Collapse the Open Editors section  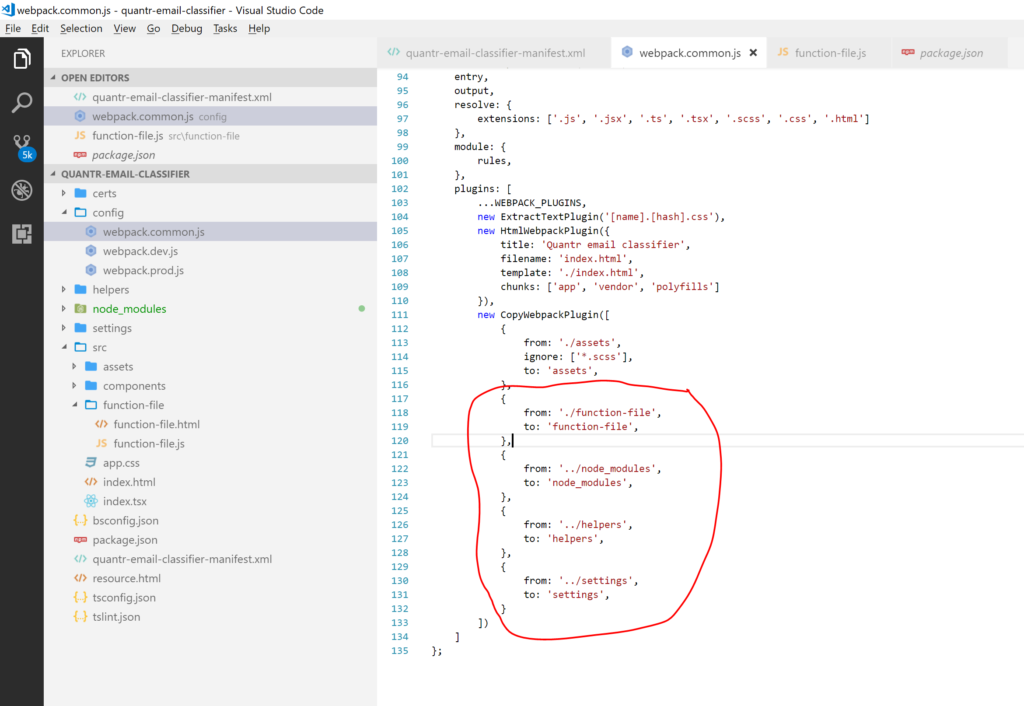pos(54,77)
